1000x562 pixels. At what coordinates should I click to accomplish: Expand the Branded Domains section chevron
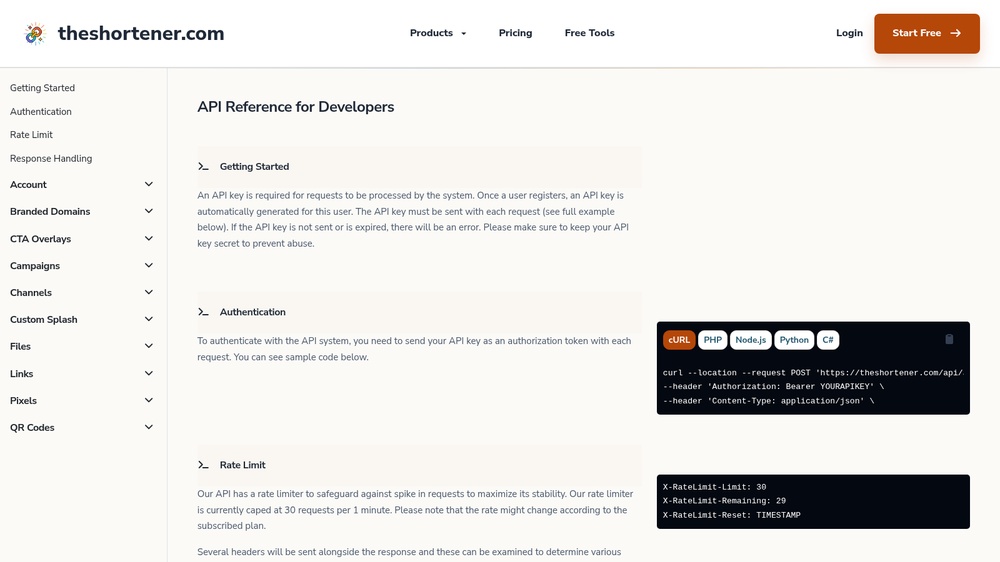(149, 211)
